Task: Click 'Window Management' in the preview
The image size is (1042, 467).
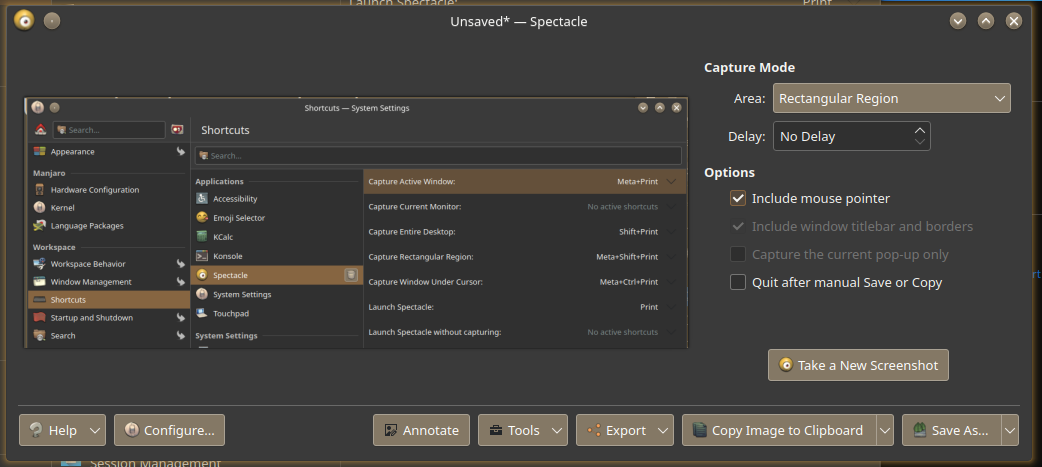Action: pyautogui.click(x=91, y=282)
